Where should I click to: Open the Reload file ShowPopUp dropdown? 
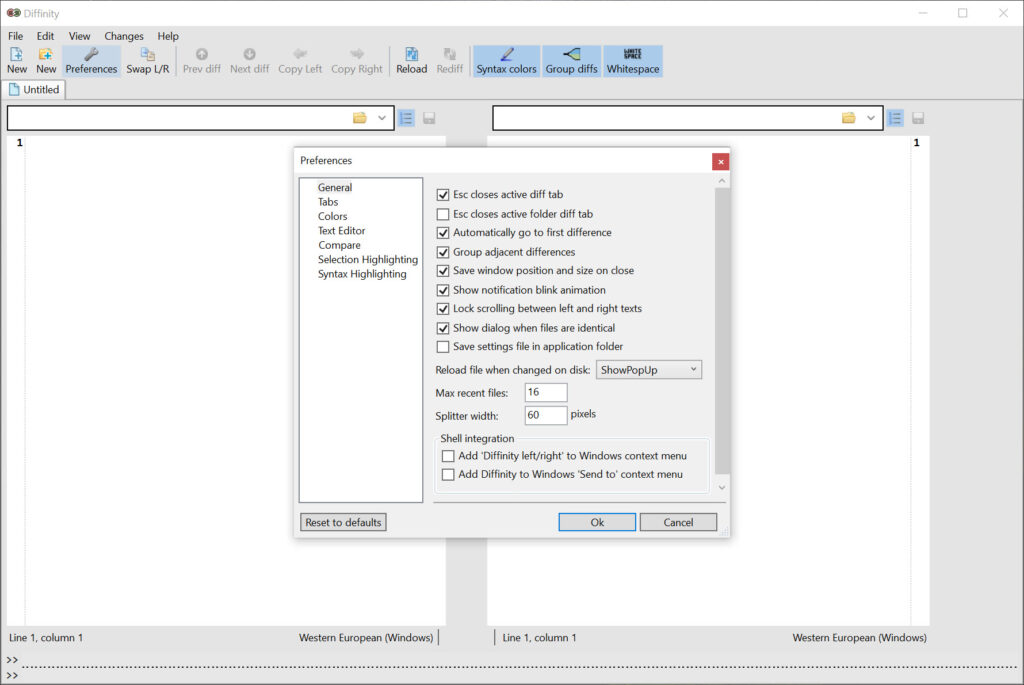pyautogui.click(x=648, y=370)
